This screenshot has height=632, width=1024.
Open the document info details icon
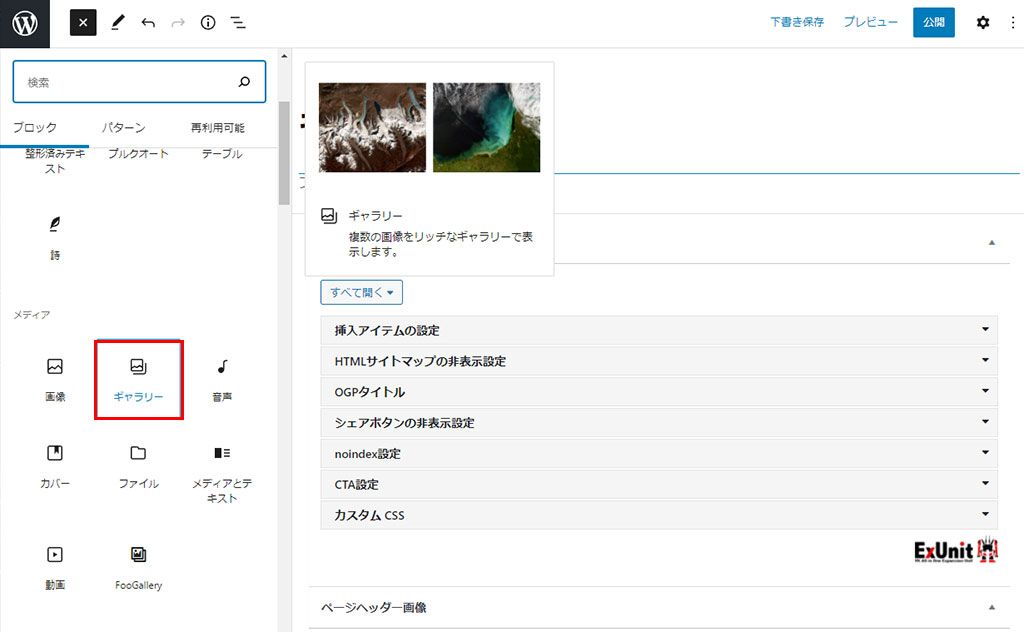tap(208, 22)
